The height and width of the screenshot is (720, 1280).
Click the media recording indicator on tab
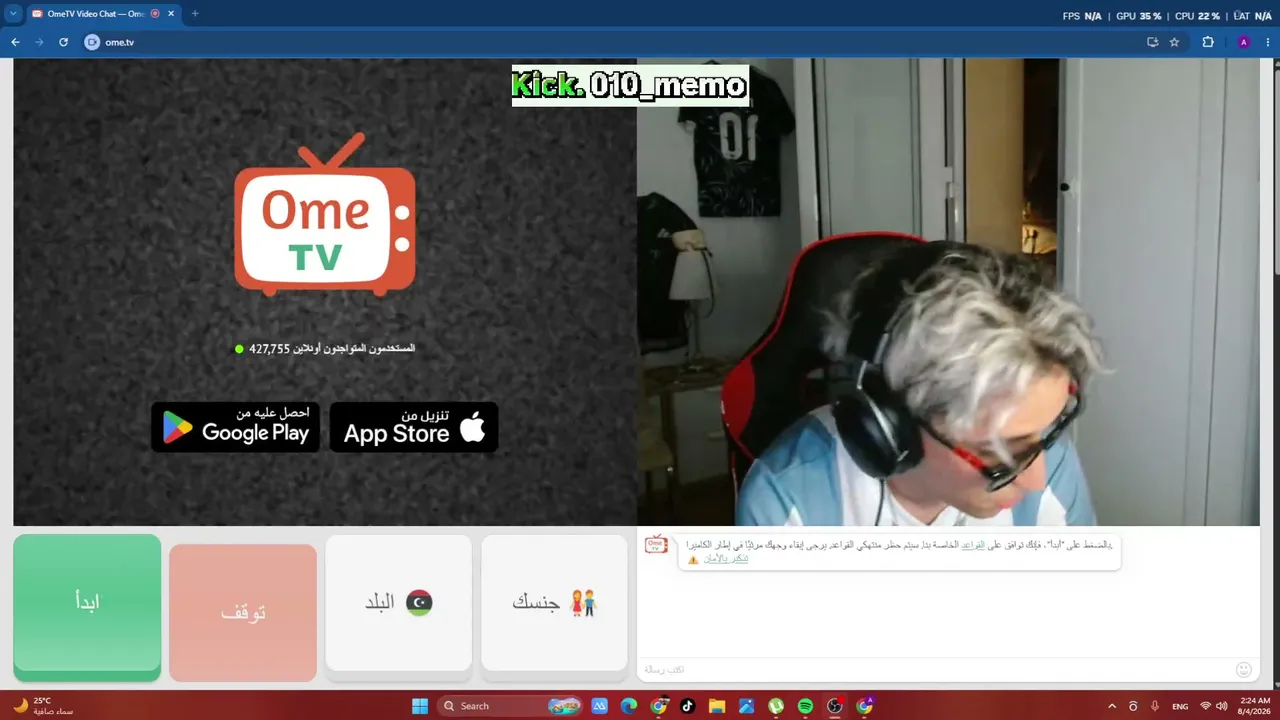pyautogui.click(x=155, y=14)
